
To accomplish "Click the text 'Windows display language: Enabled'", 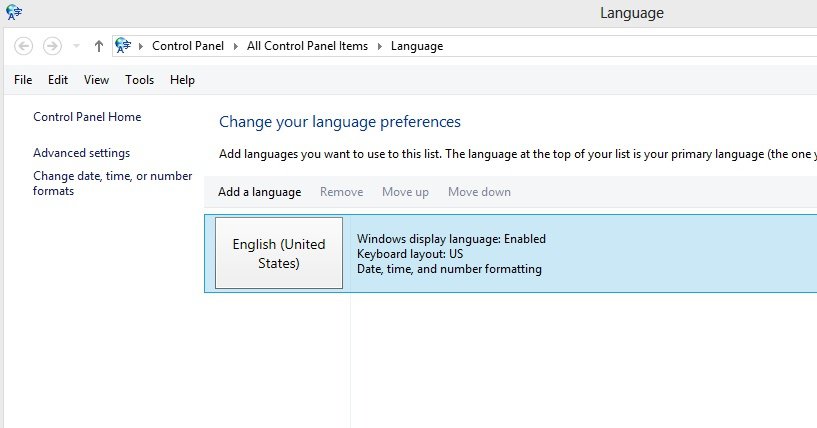I will [x=451, y=239].
